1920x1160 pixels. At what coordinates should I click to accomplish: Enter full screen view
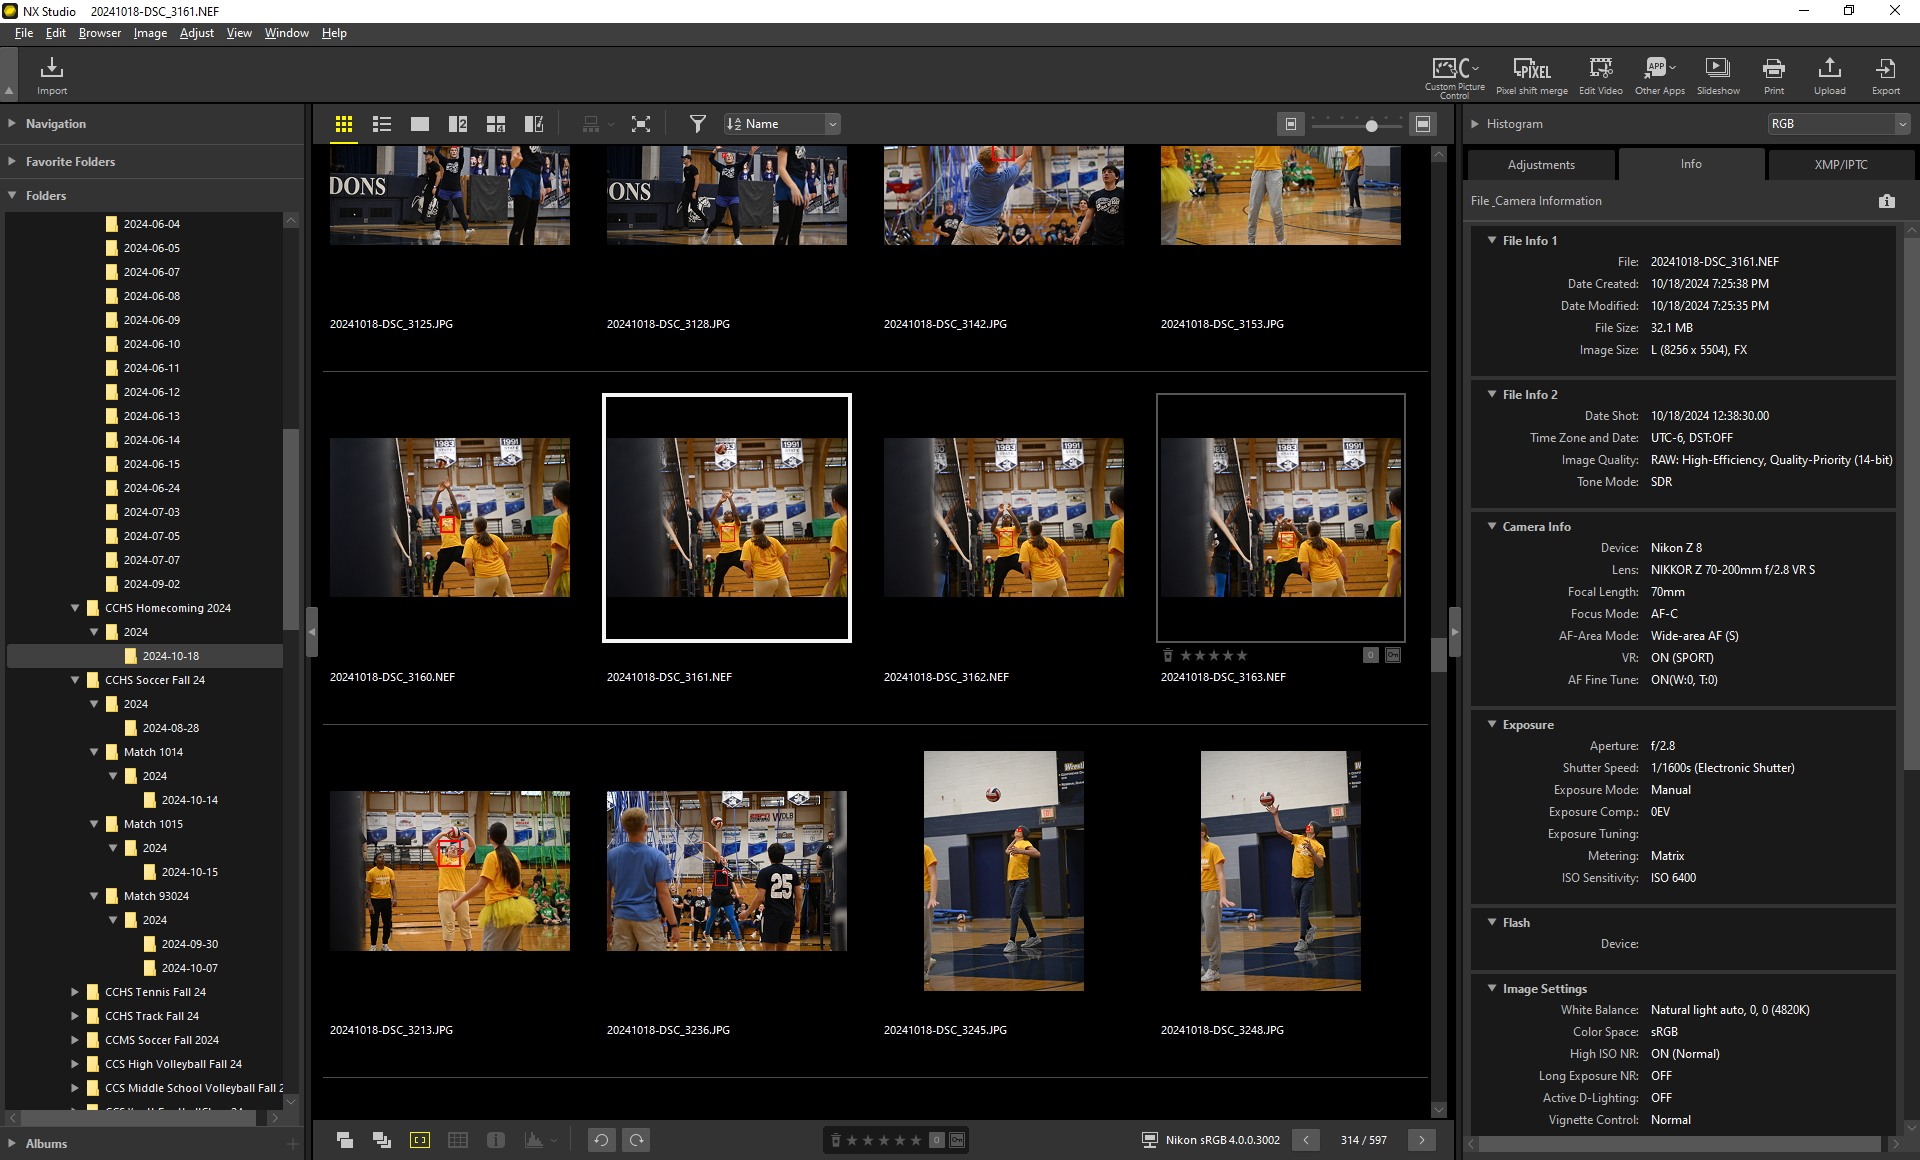(641, 124)
